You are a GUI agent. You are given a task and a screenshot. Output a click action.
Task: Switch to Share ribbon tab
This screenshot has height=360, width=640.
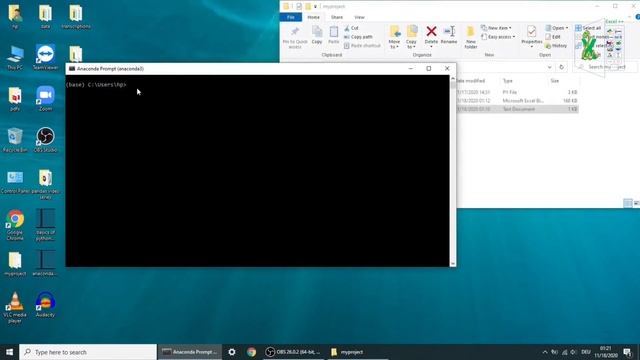pyautogui.click(x=337, y=17)
